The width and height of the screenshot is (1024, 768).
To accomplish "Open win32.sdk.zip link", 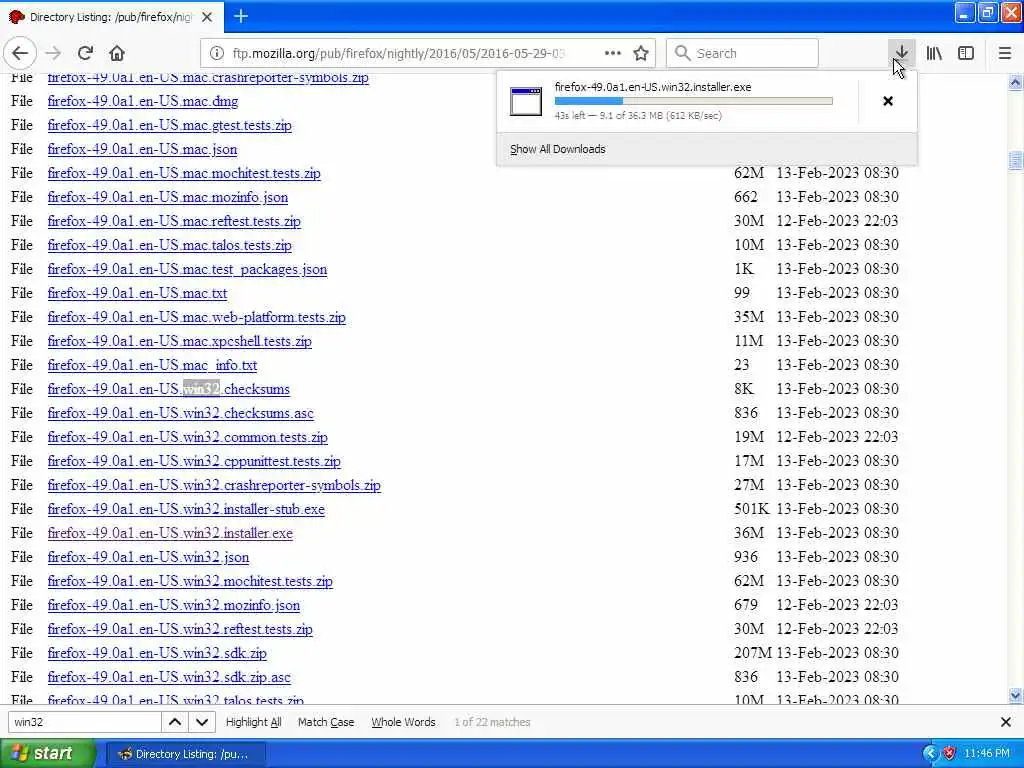I will (x=157, y=653).
